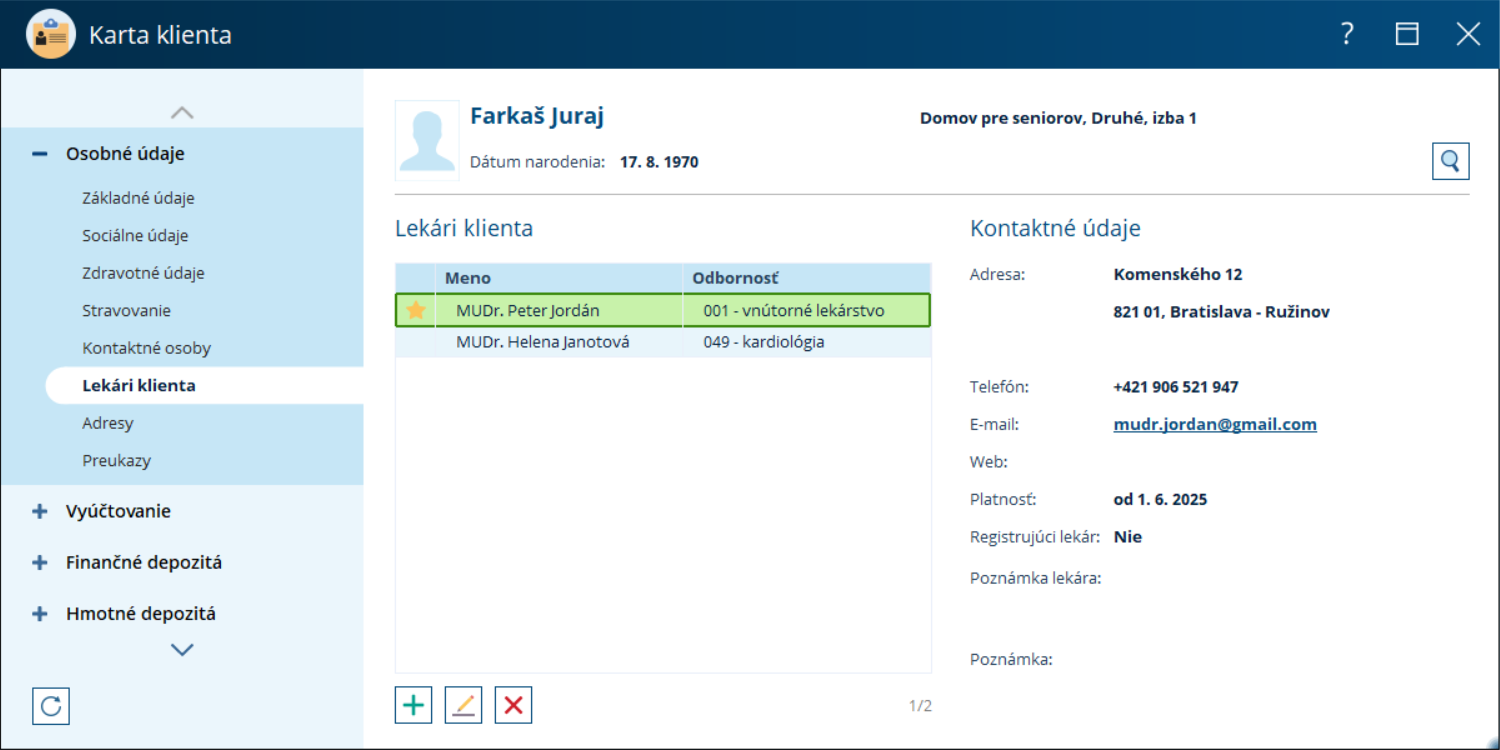
Task: Collapse the Osobné údaje section
Action: [x=40, y=154]
